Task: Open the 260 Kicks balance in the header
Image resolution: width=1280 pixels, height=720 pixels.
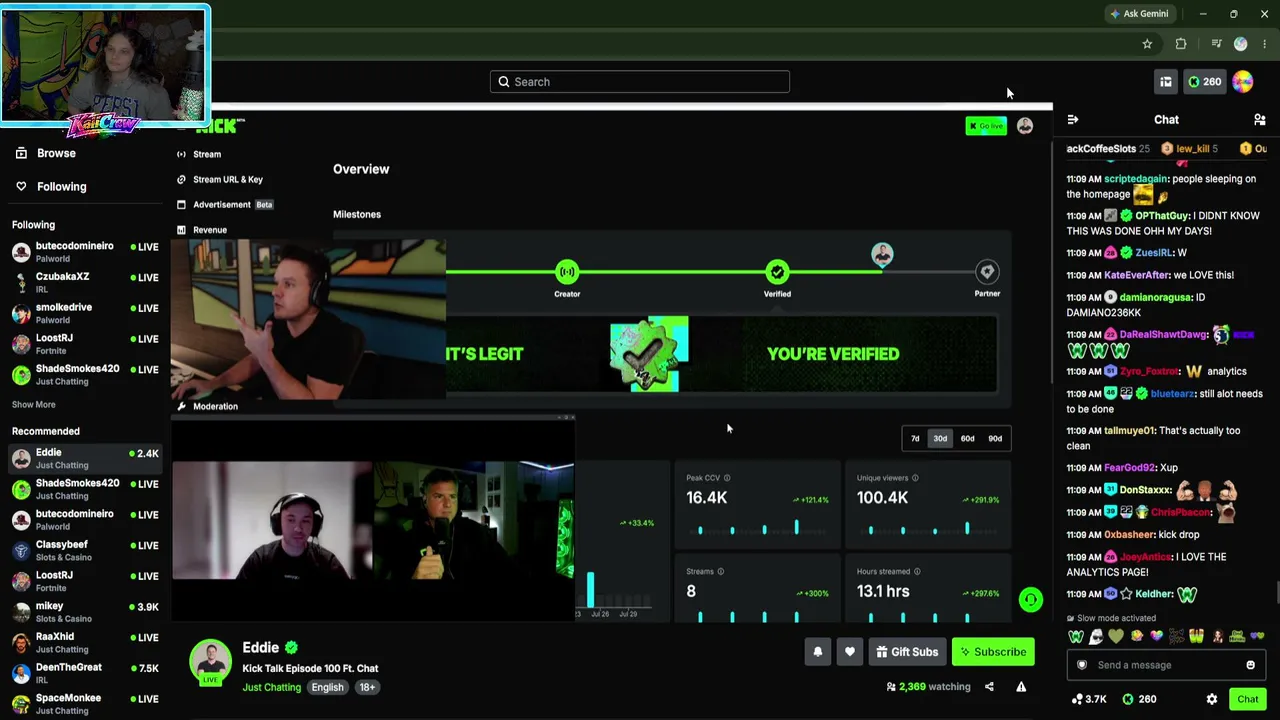Action: click(x=1204, y=82)
